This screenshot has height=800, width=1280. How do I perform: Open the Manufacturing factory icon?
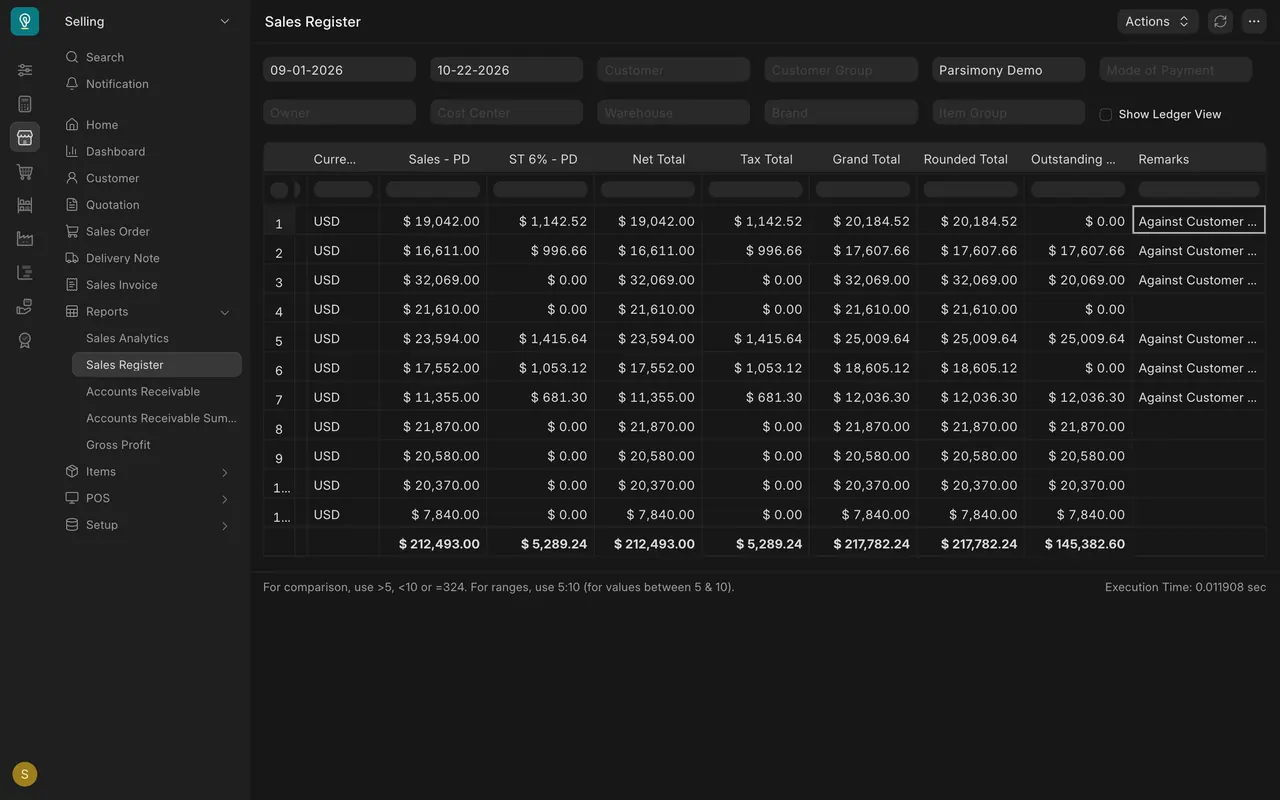pyautogui.click(x=25, y=239)
